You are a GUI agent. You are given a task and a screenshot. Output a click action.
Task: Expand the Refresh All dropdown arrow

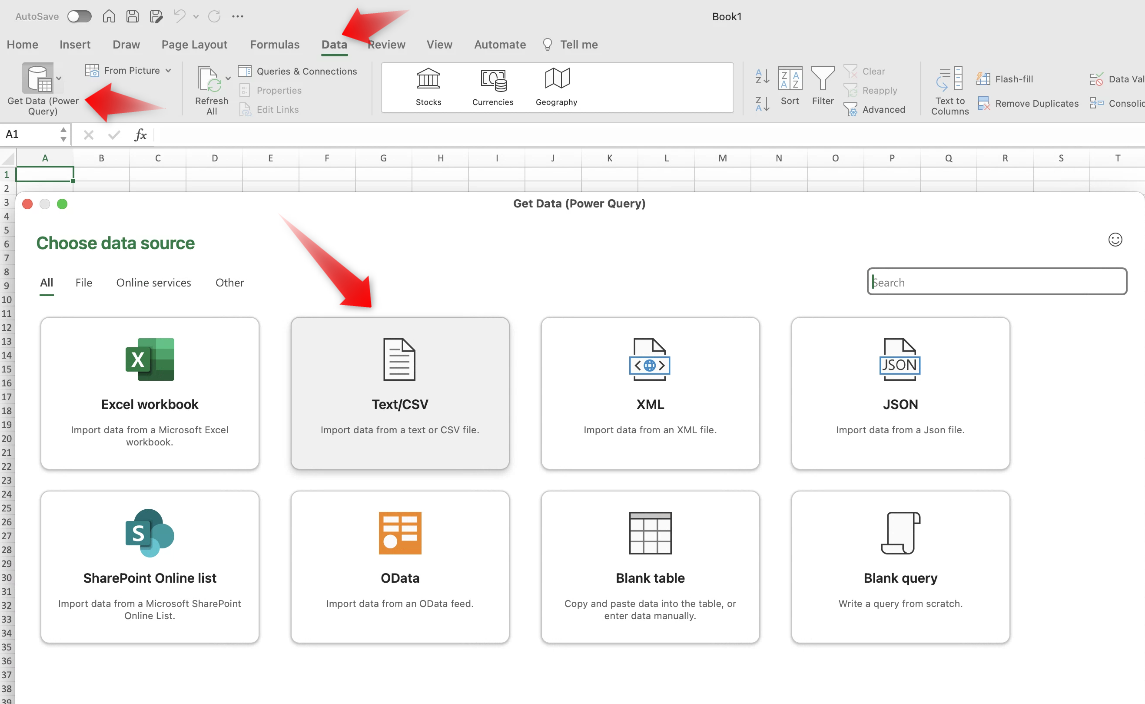(x=228, y=77)
